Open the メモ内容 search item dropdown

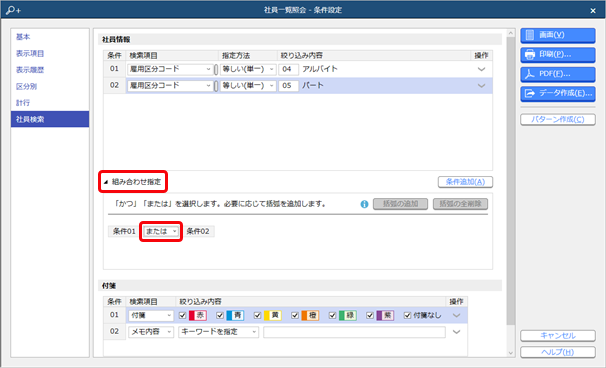(151, 332)
